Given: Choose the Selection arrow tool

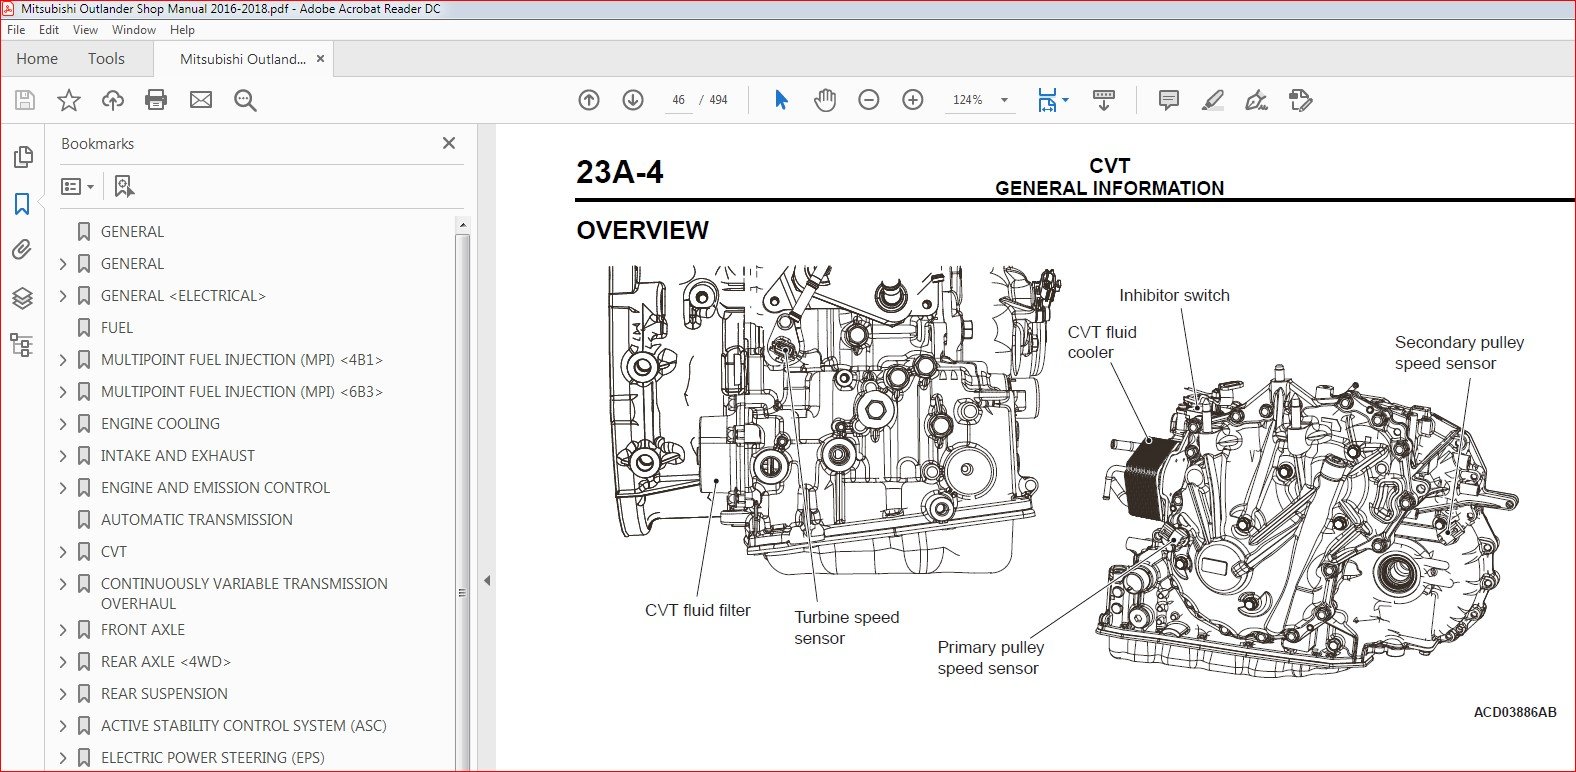Looking at the screenshot, I should point(781,100).
